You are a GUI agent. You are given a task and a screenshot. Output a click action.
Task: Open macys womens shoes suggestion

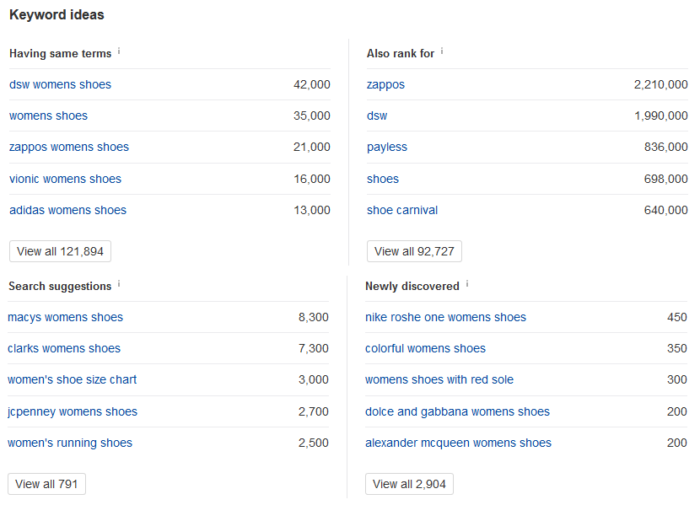(x=65, y=317)
